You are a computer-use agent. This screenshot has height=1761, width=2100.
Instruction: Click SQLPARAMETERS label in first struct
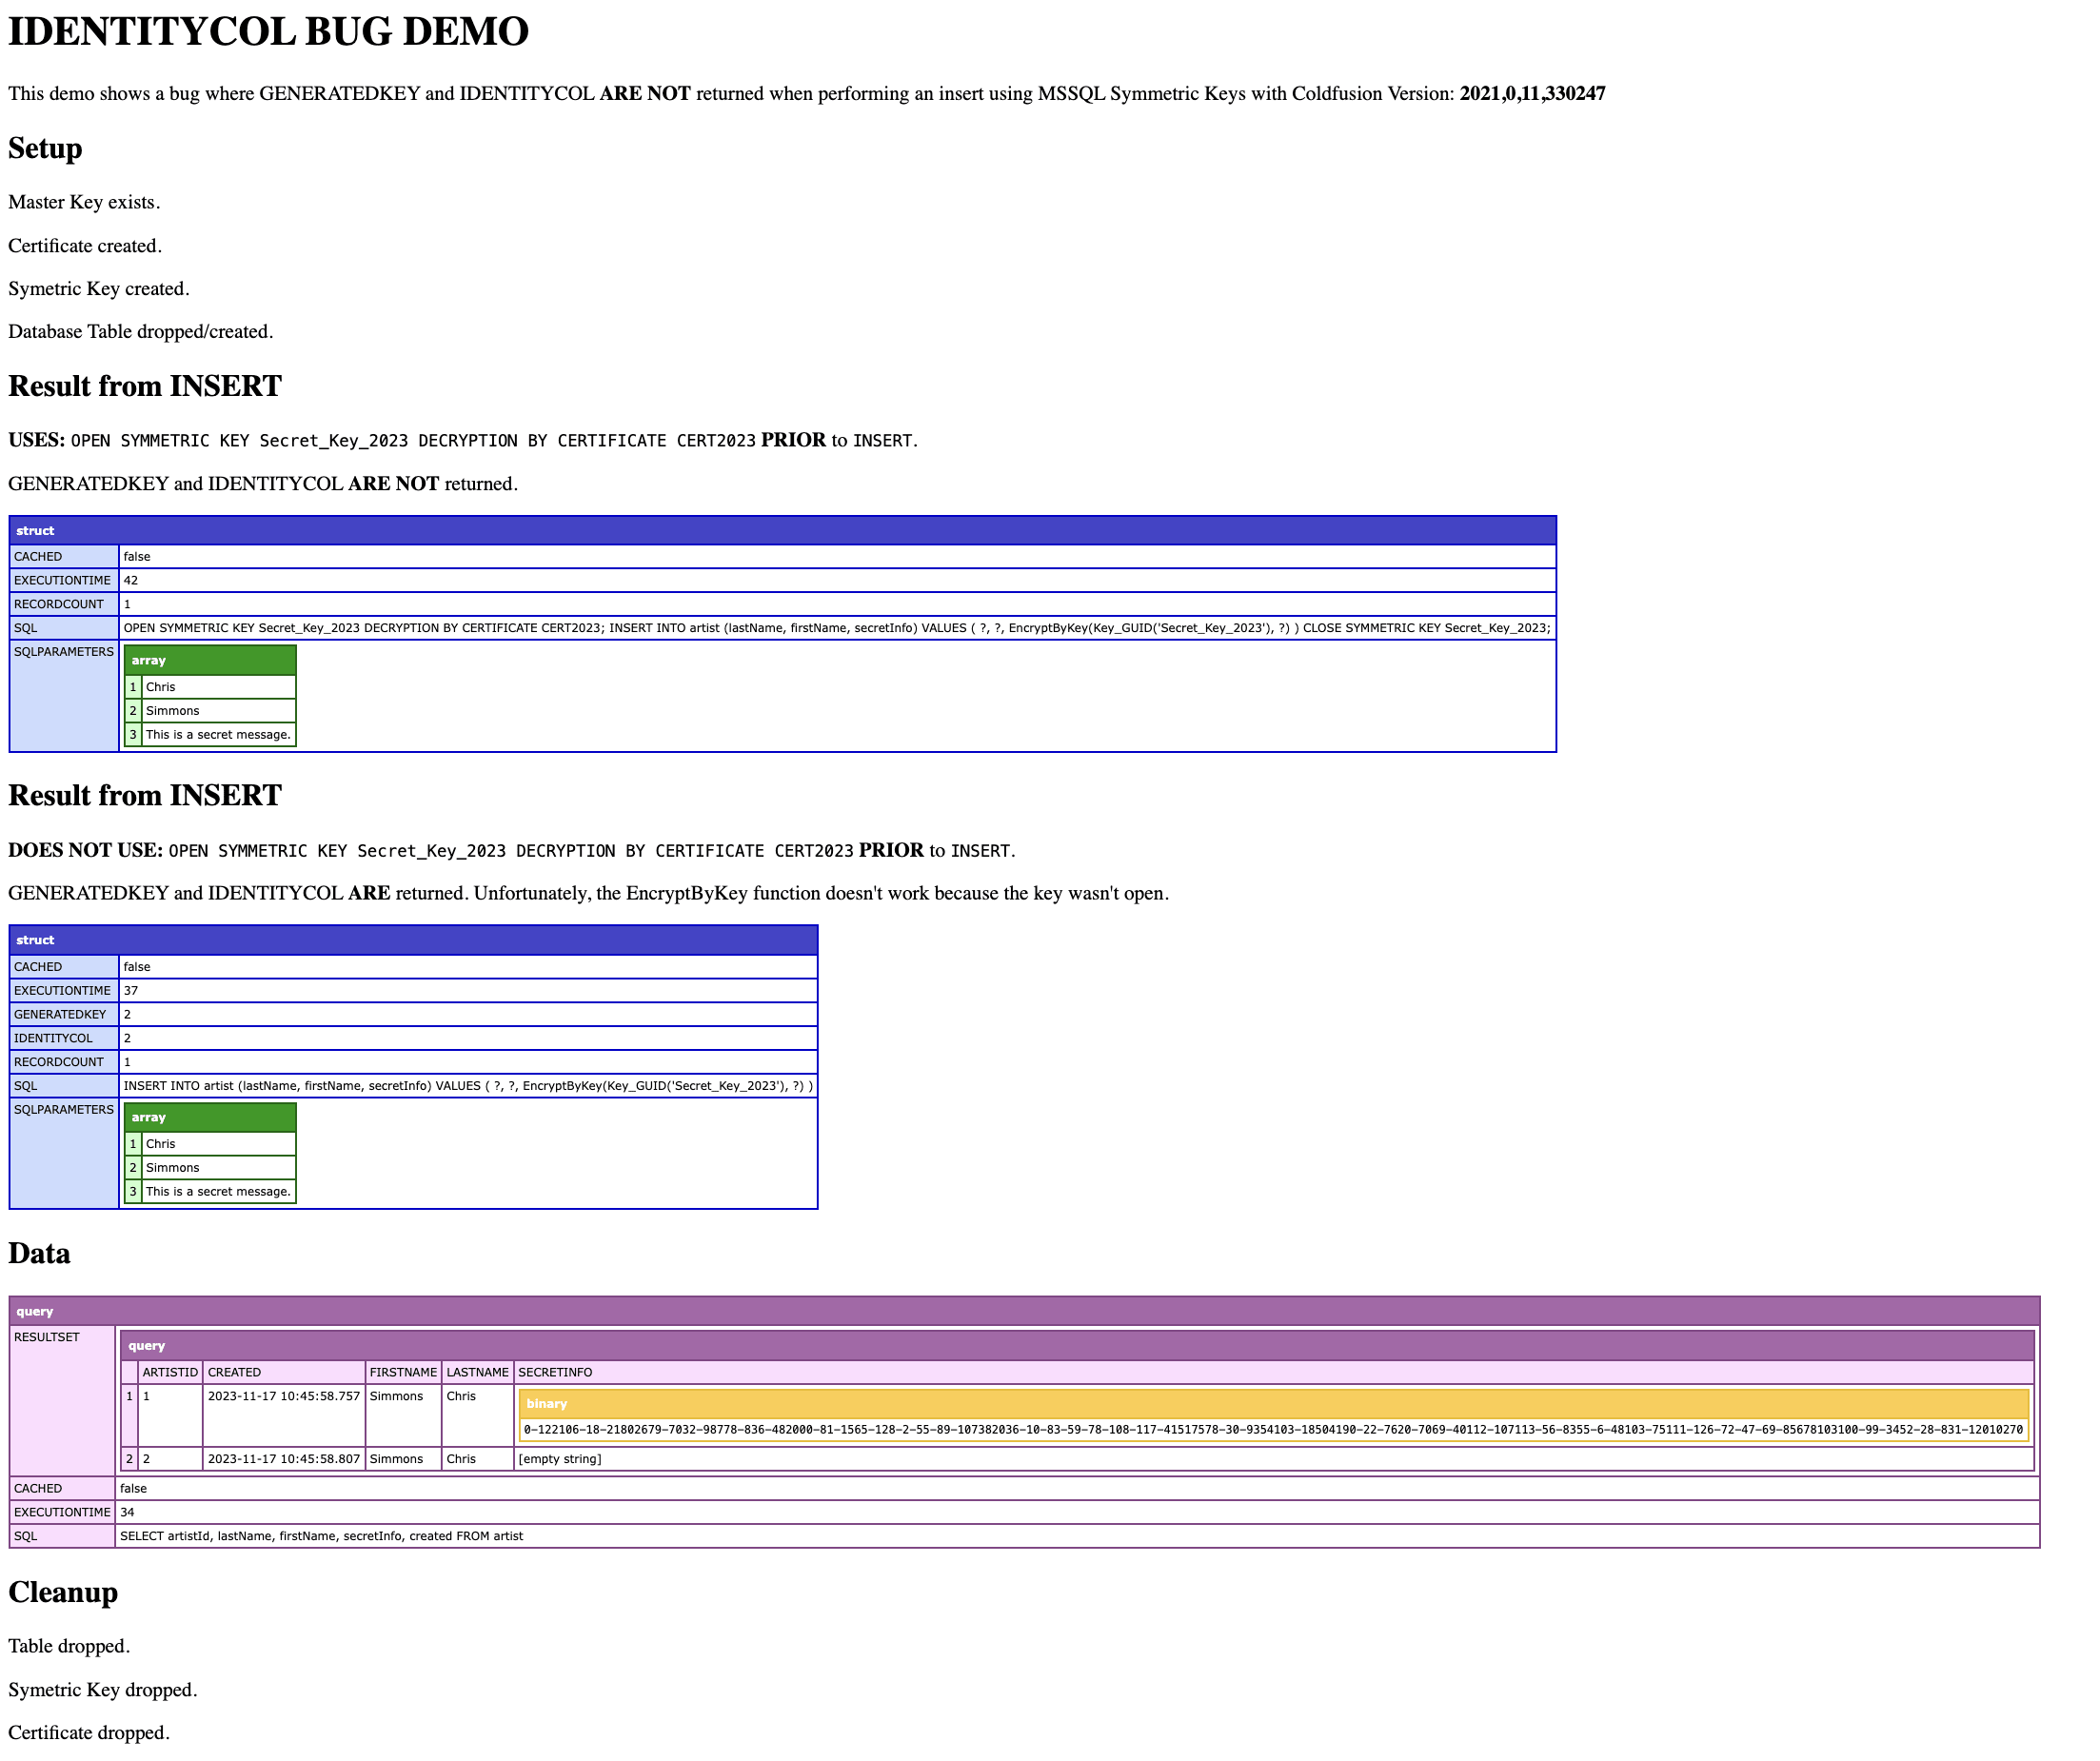pyautogui.click(x=63, y=652)
